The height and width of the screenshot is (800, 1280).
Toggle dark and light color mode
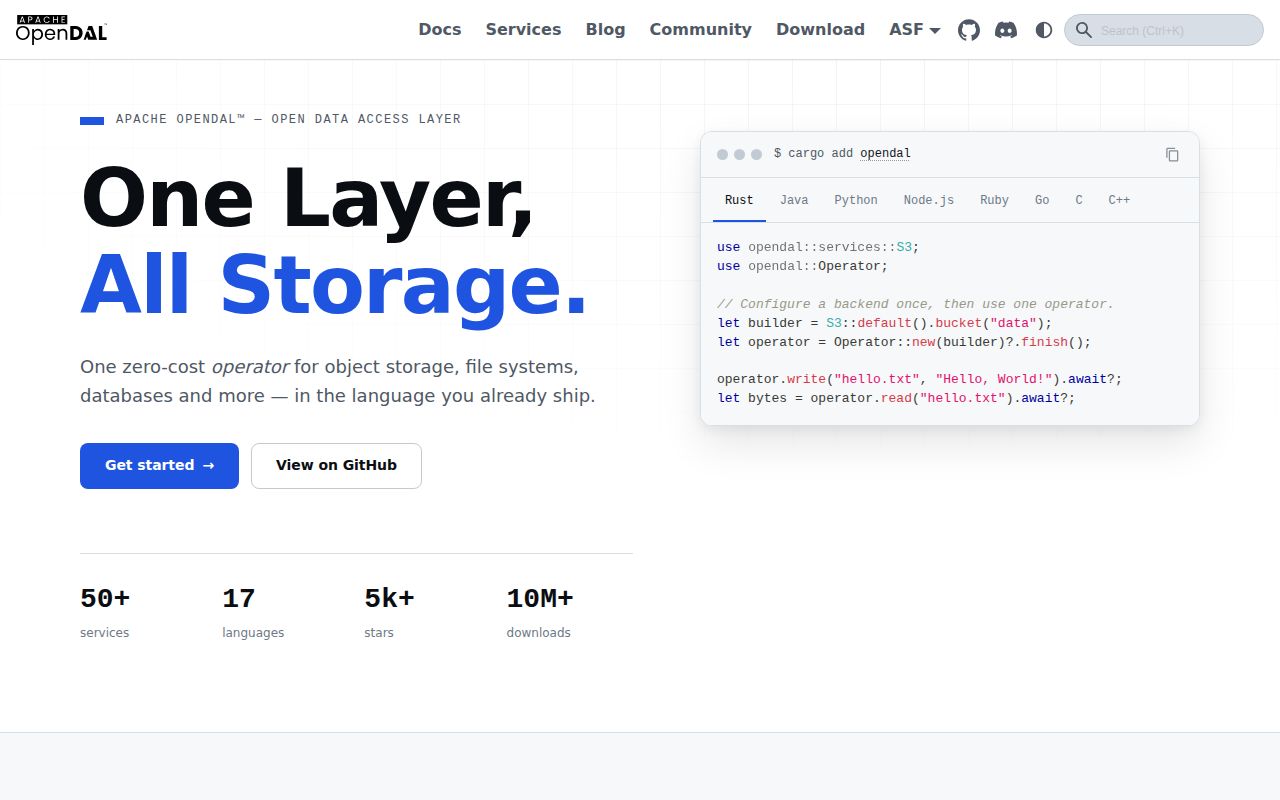coord(1044,30)
